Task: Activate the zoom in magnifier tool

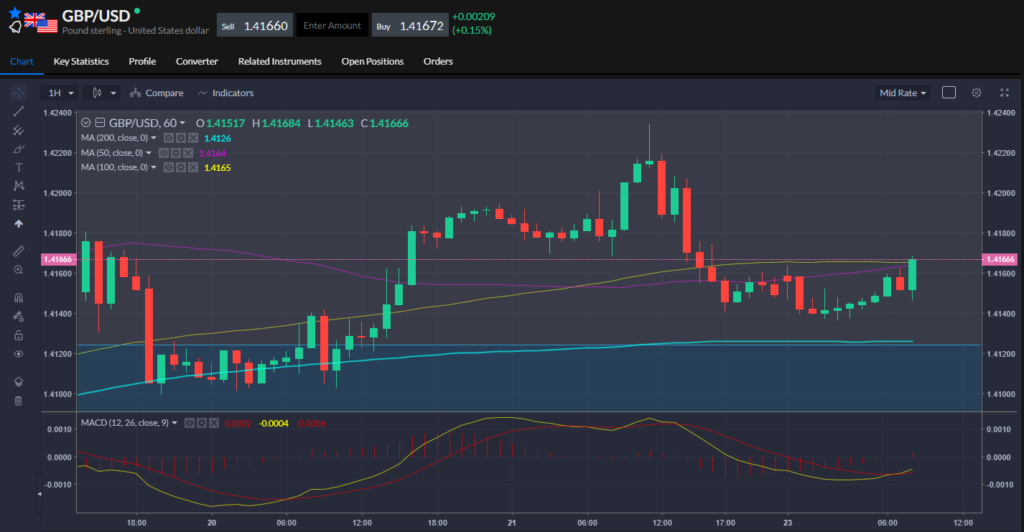Action: [x=18, y=269]
